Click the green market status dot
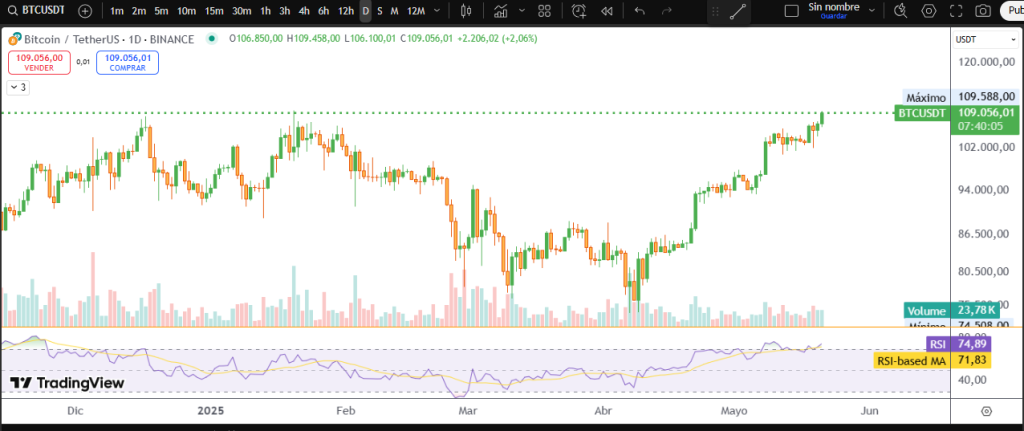The width and height of the screenshot is (1024, 431). pyautogui.click(x=211, y=39)
